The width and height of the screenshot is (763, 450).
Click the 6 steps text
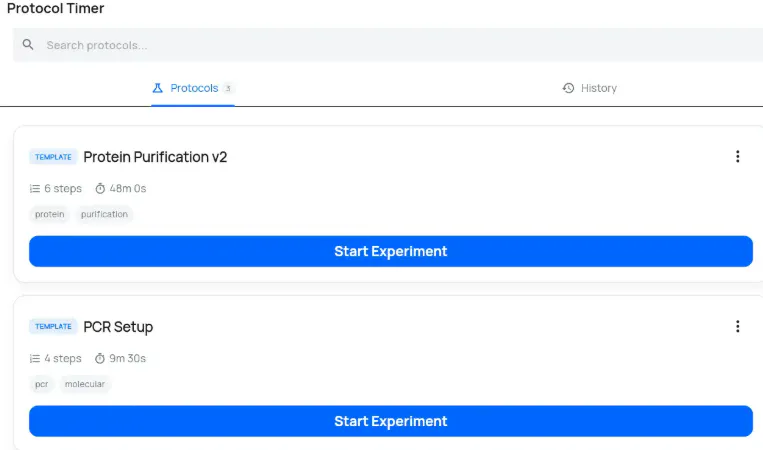click(63, 188)
